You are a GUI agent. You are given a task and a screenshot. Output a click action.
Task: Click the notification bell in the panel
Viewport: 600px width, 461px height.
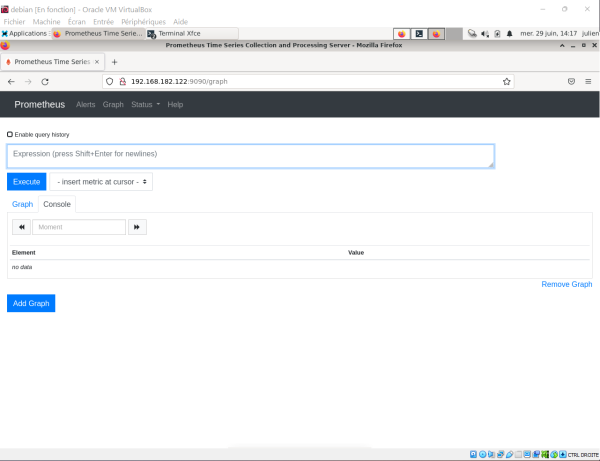509,34
